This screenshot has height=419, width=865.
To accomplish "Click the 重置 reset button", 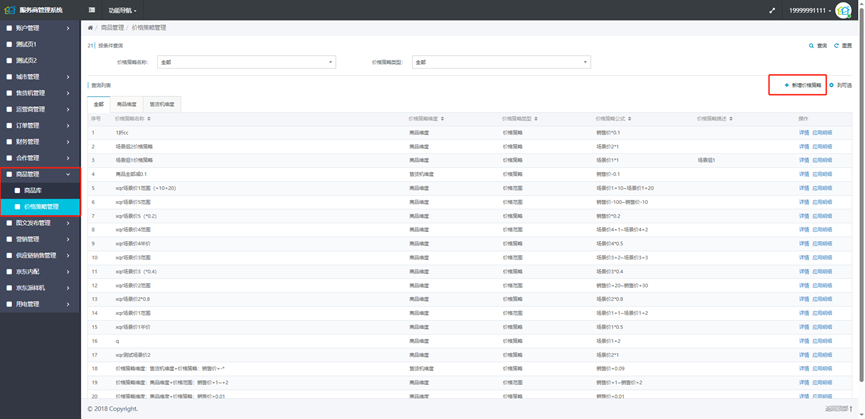I will (x=843, y=46).
